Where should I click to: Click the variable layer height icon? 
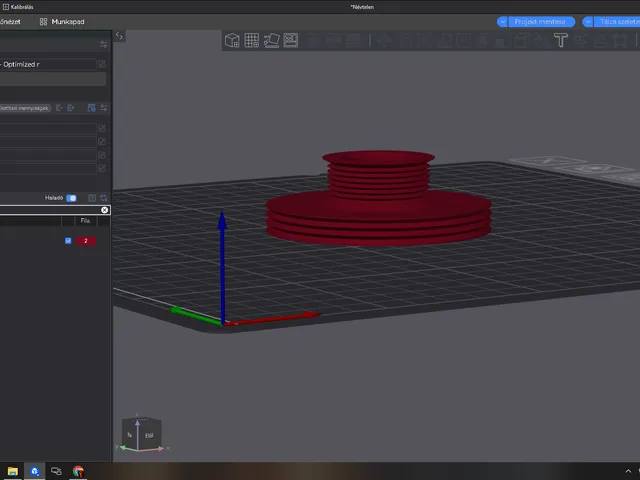[353, 40]
